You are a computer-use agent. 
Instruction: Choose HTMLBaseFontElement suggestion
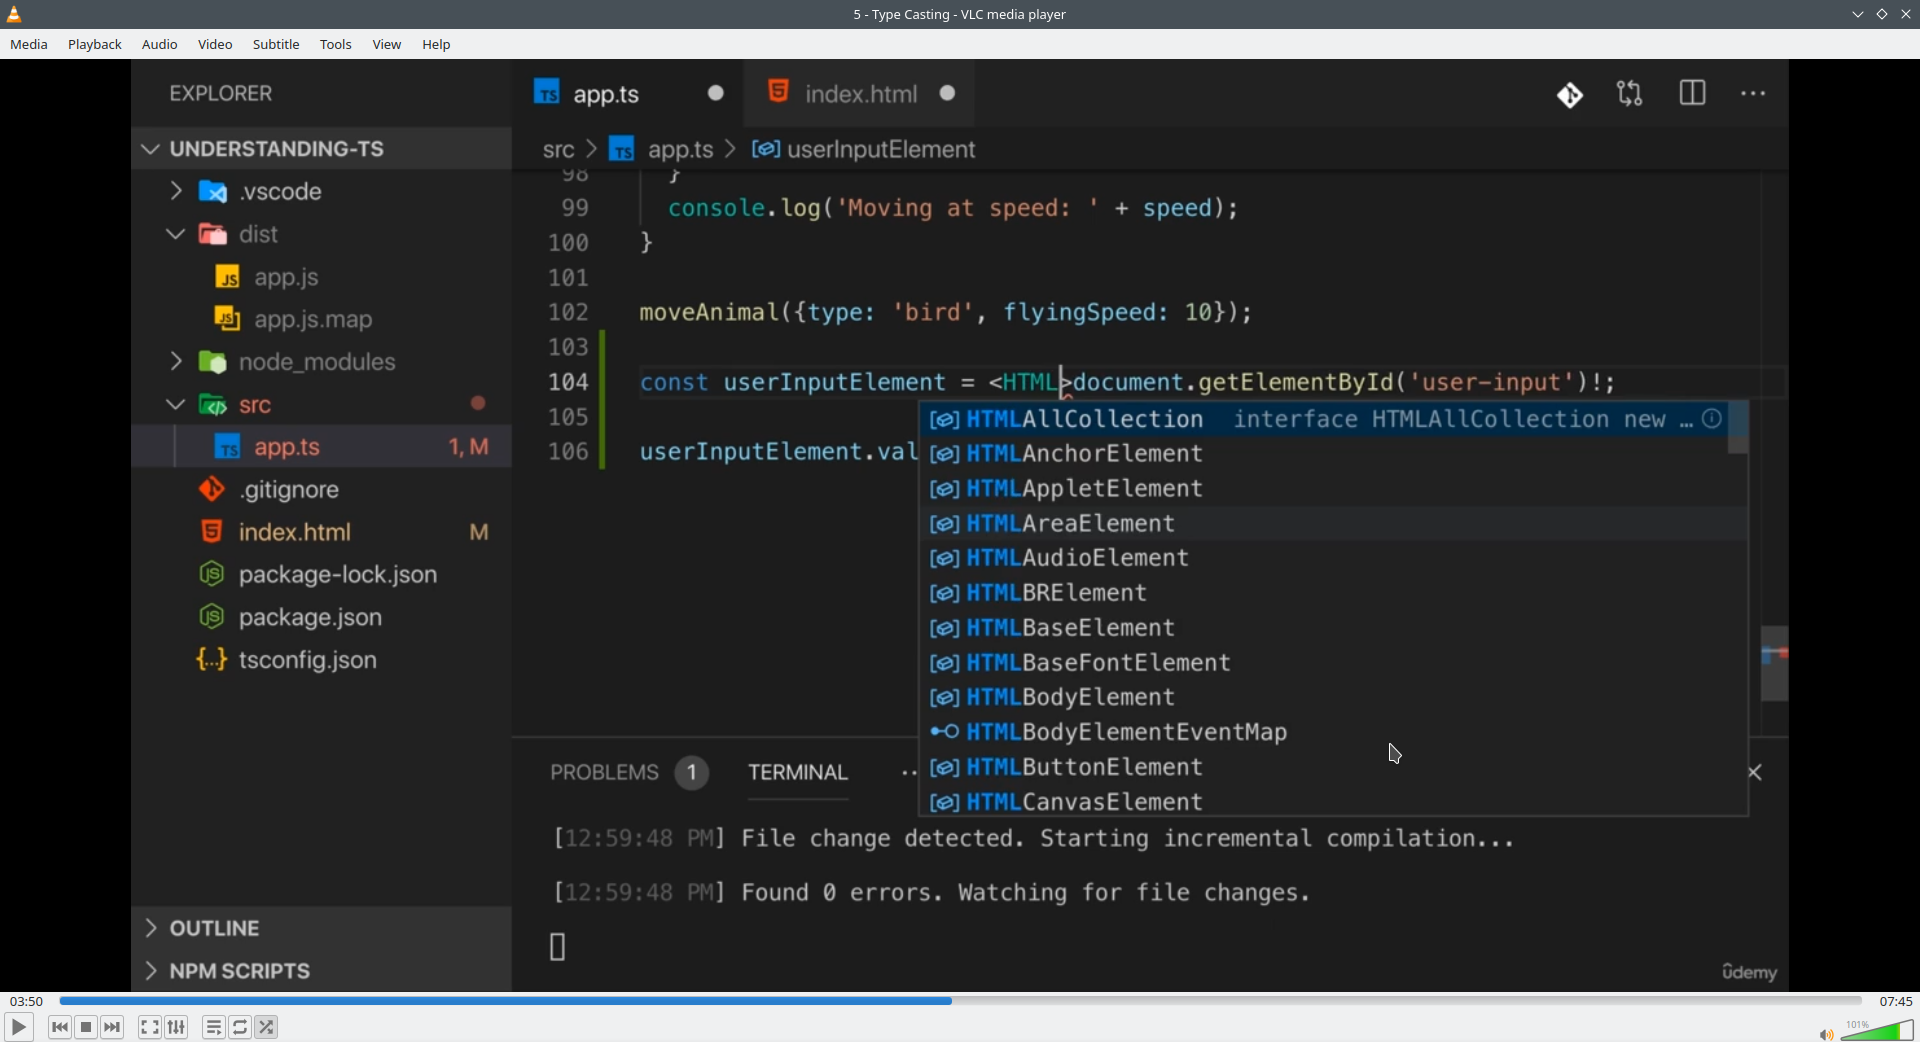pos(1324,663)
